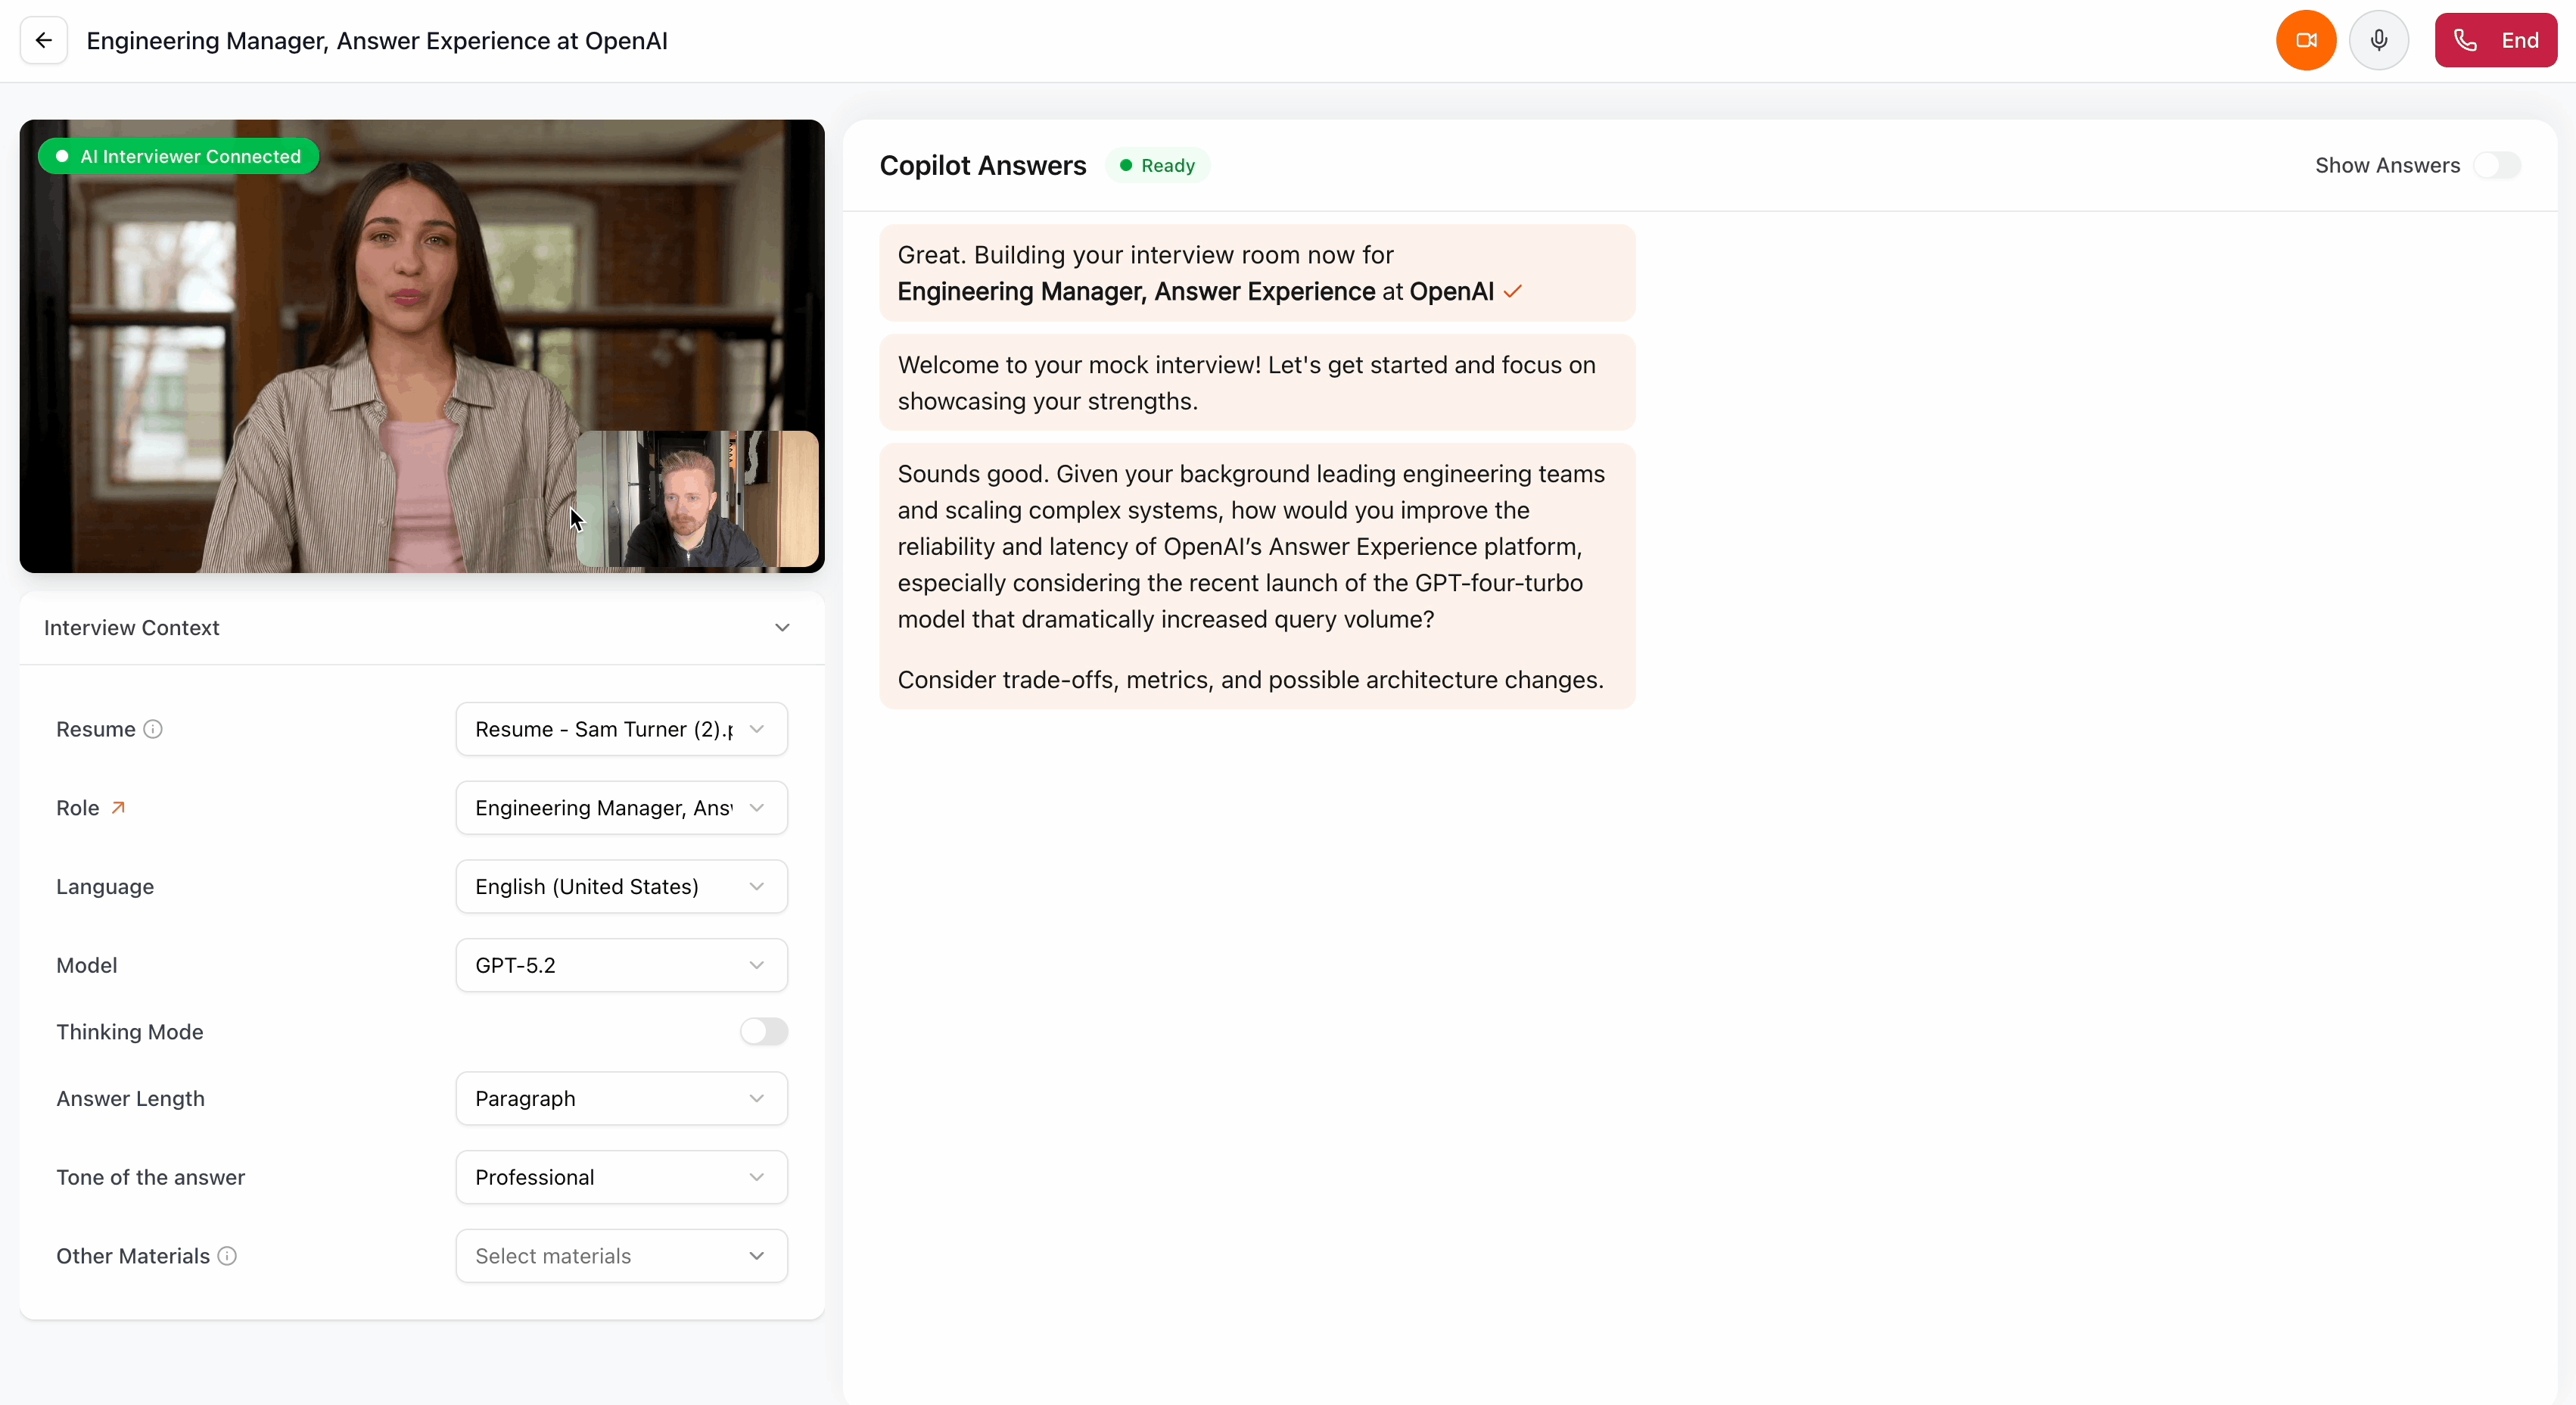Click the Interview Context label
This screenshot has height=1405, width=2576.
click(x=132, y=627)
